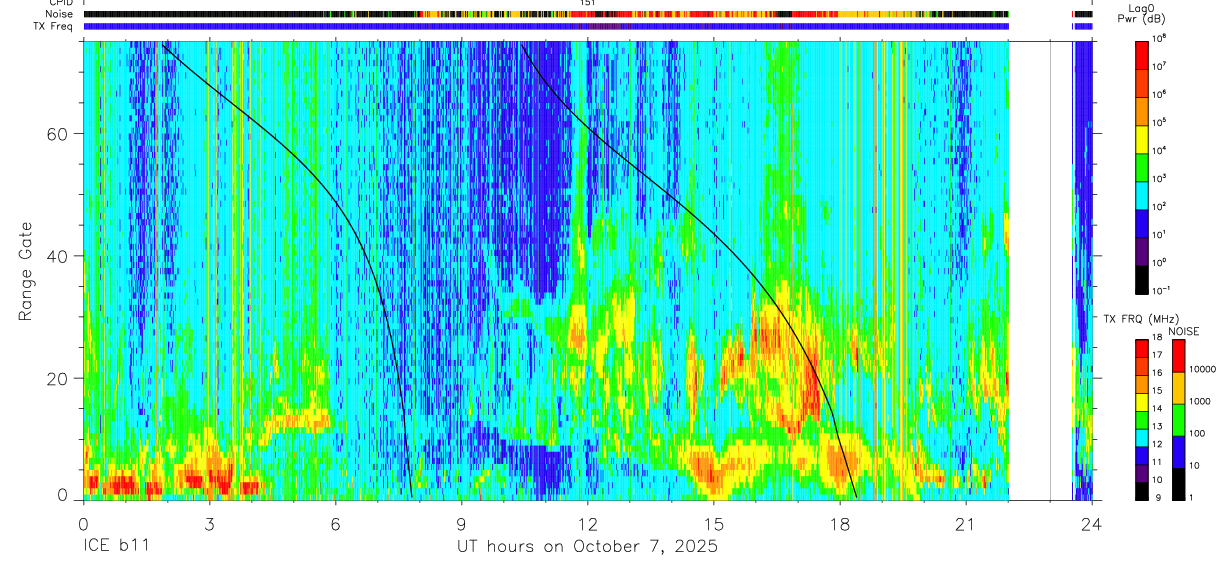The width and height of the screenshot is (1228, 567).
Task: Click the red top segment of Lag0 power colorbar
Action: click(x=1142, y=55)
